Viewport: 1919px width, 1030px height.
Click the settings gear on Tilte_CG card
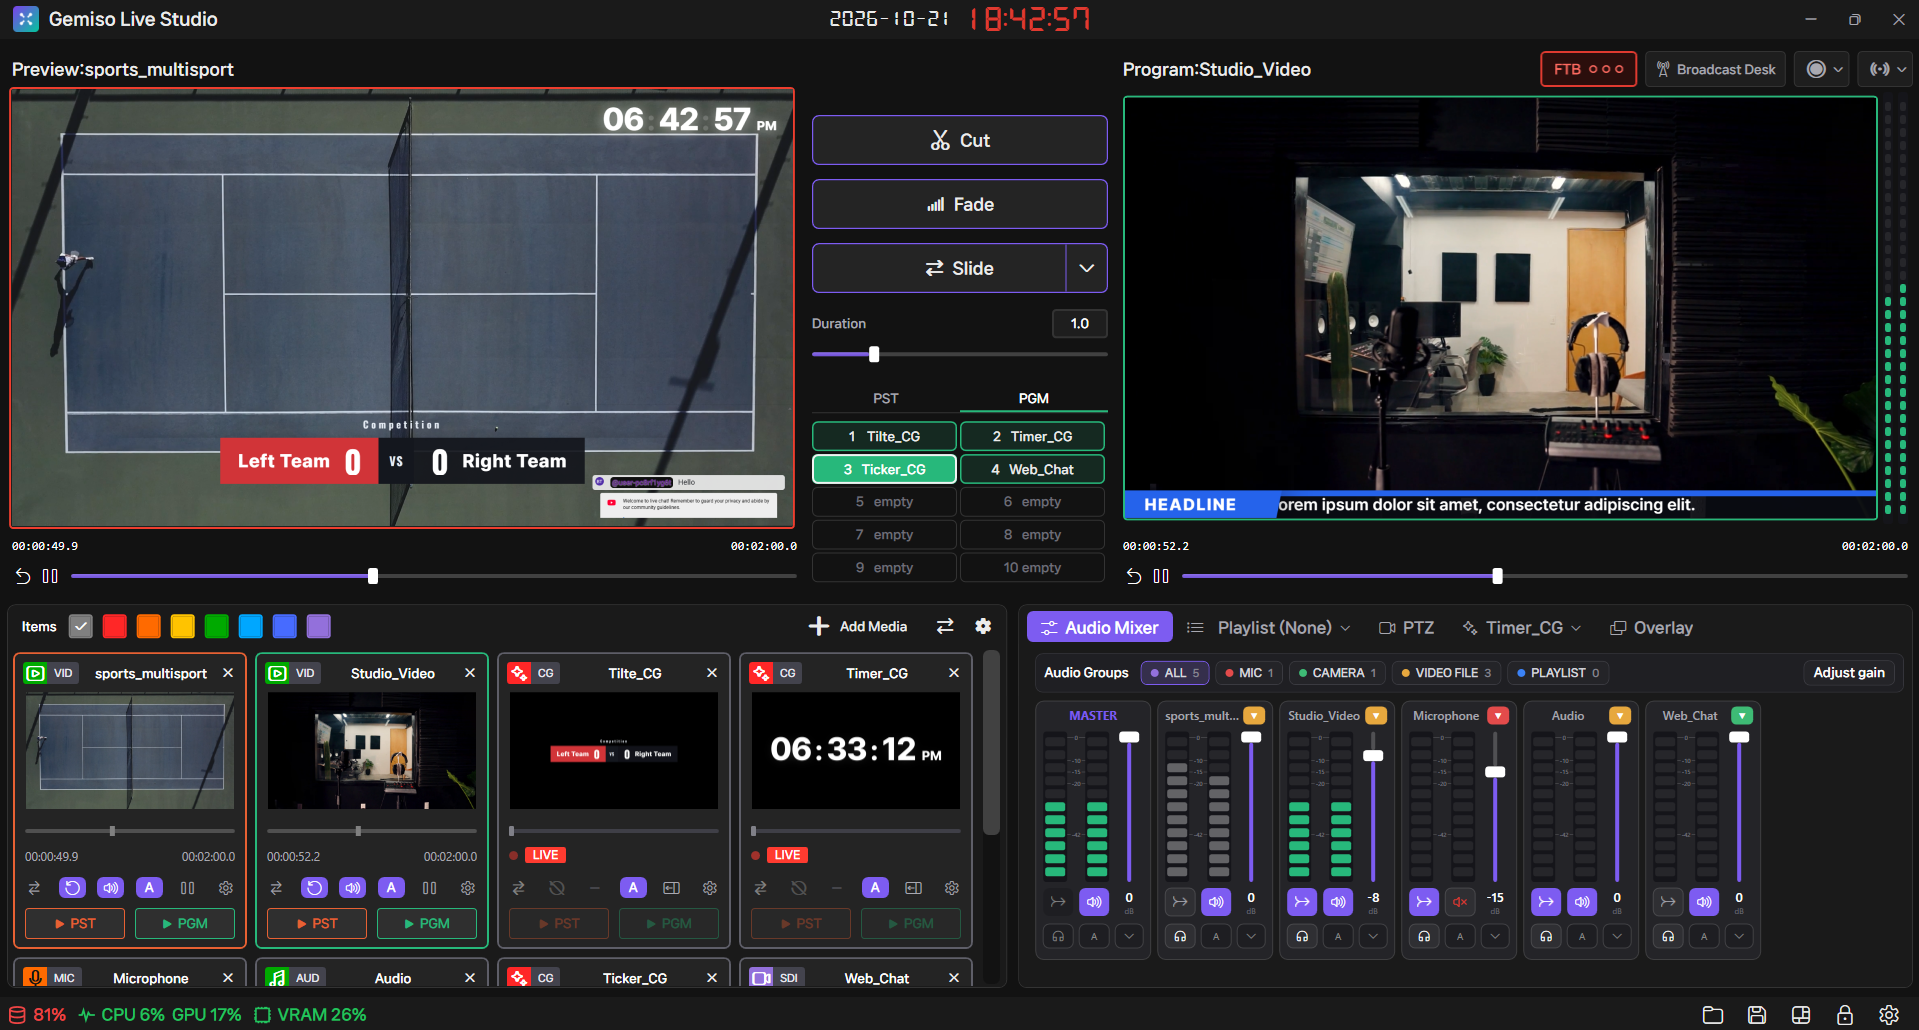click(710, 888)
